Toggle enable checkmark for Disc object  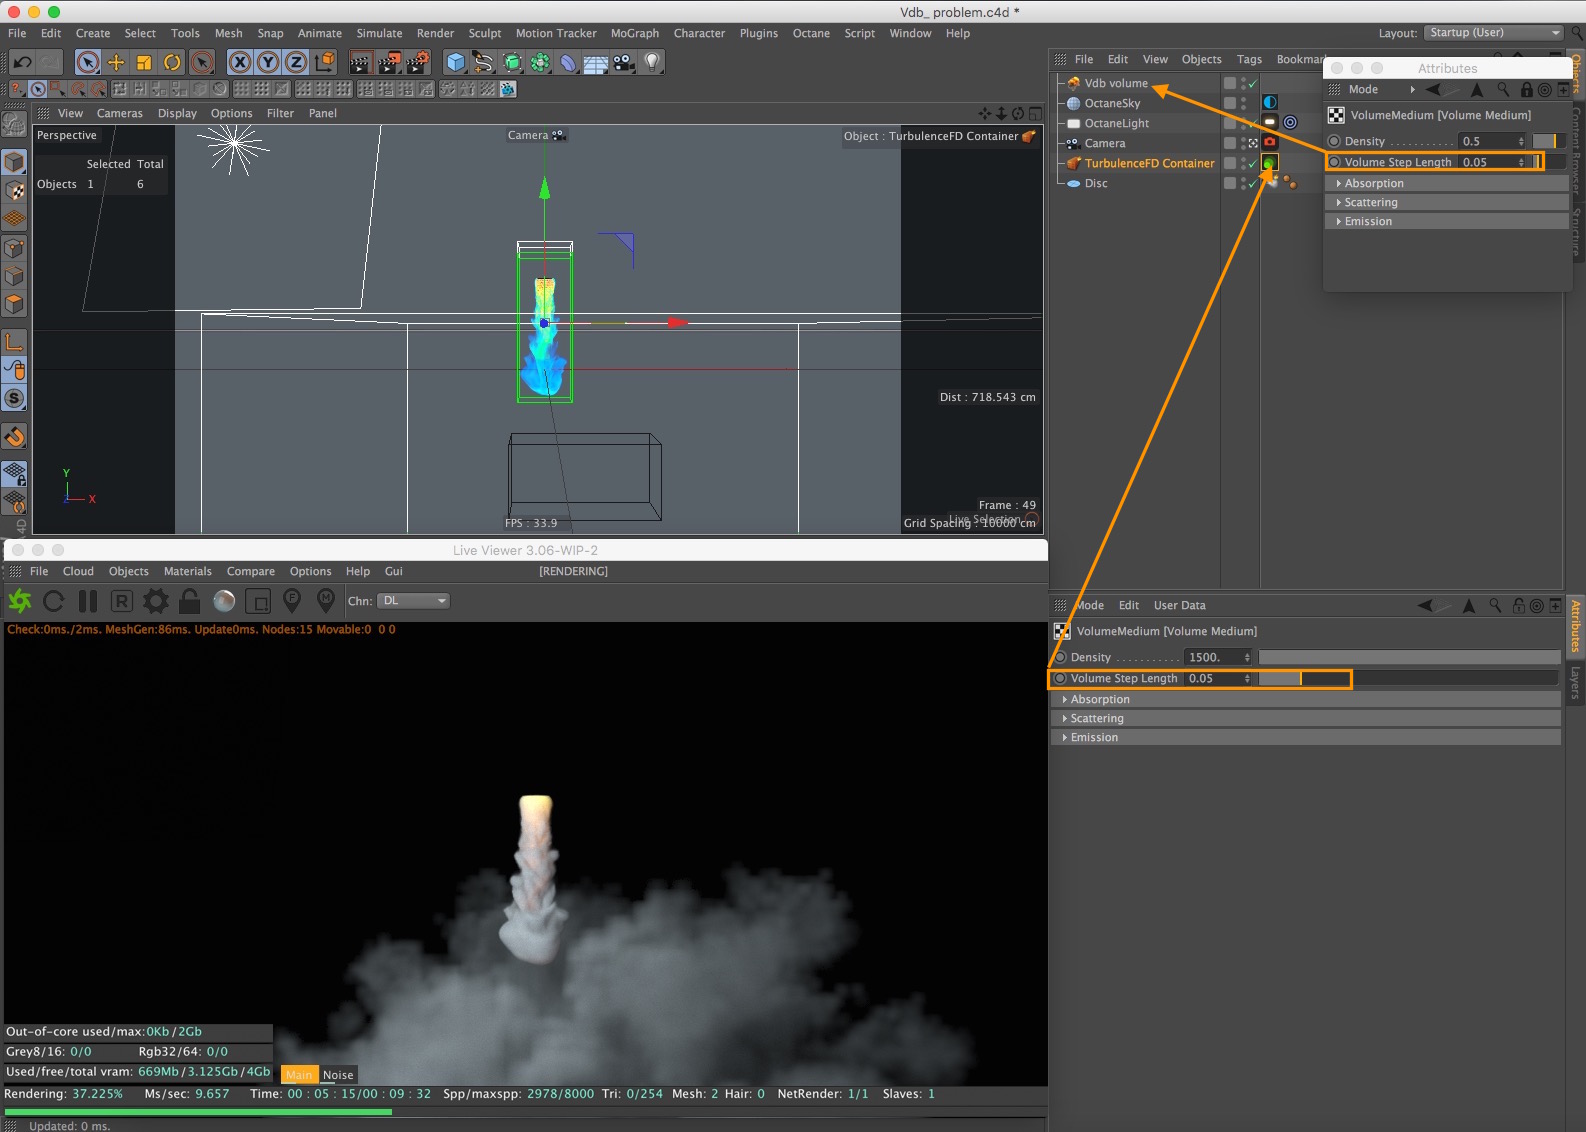(x=1252, y=183)
